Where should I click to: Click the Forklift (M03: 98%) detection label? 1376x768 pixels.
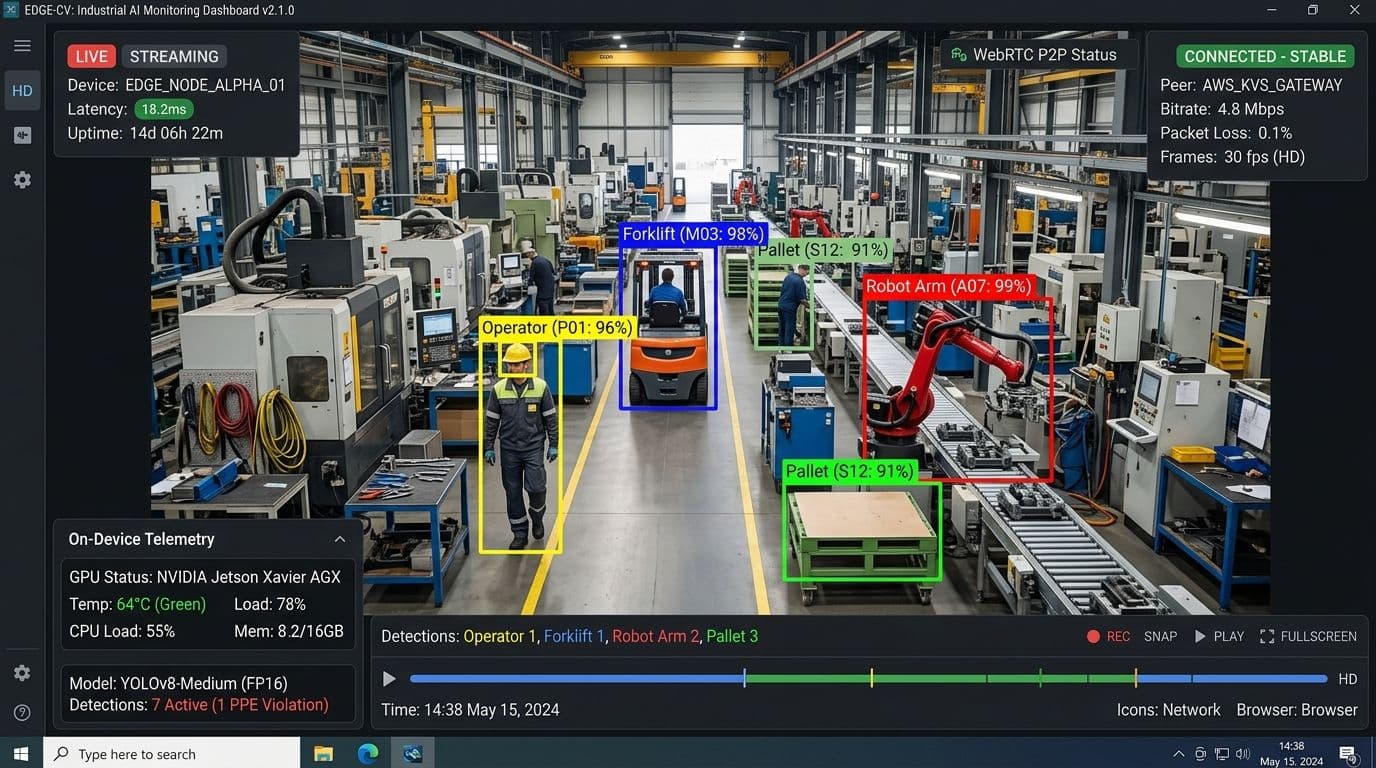tap(692, 234)
